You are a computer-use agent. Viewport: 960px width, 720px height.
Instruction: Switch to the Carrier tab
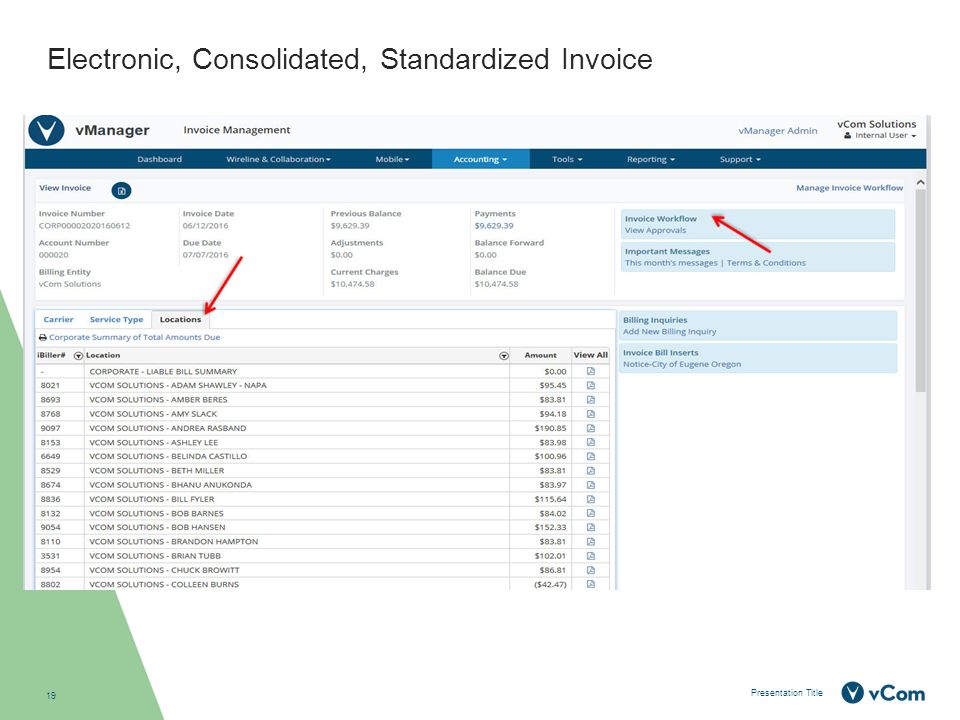pos(58,320)
